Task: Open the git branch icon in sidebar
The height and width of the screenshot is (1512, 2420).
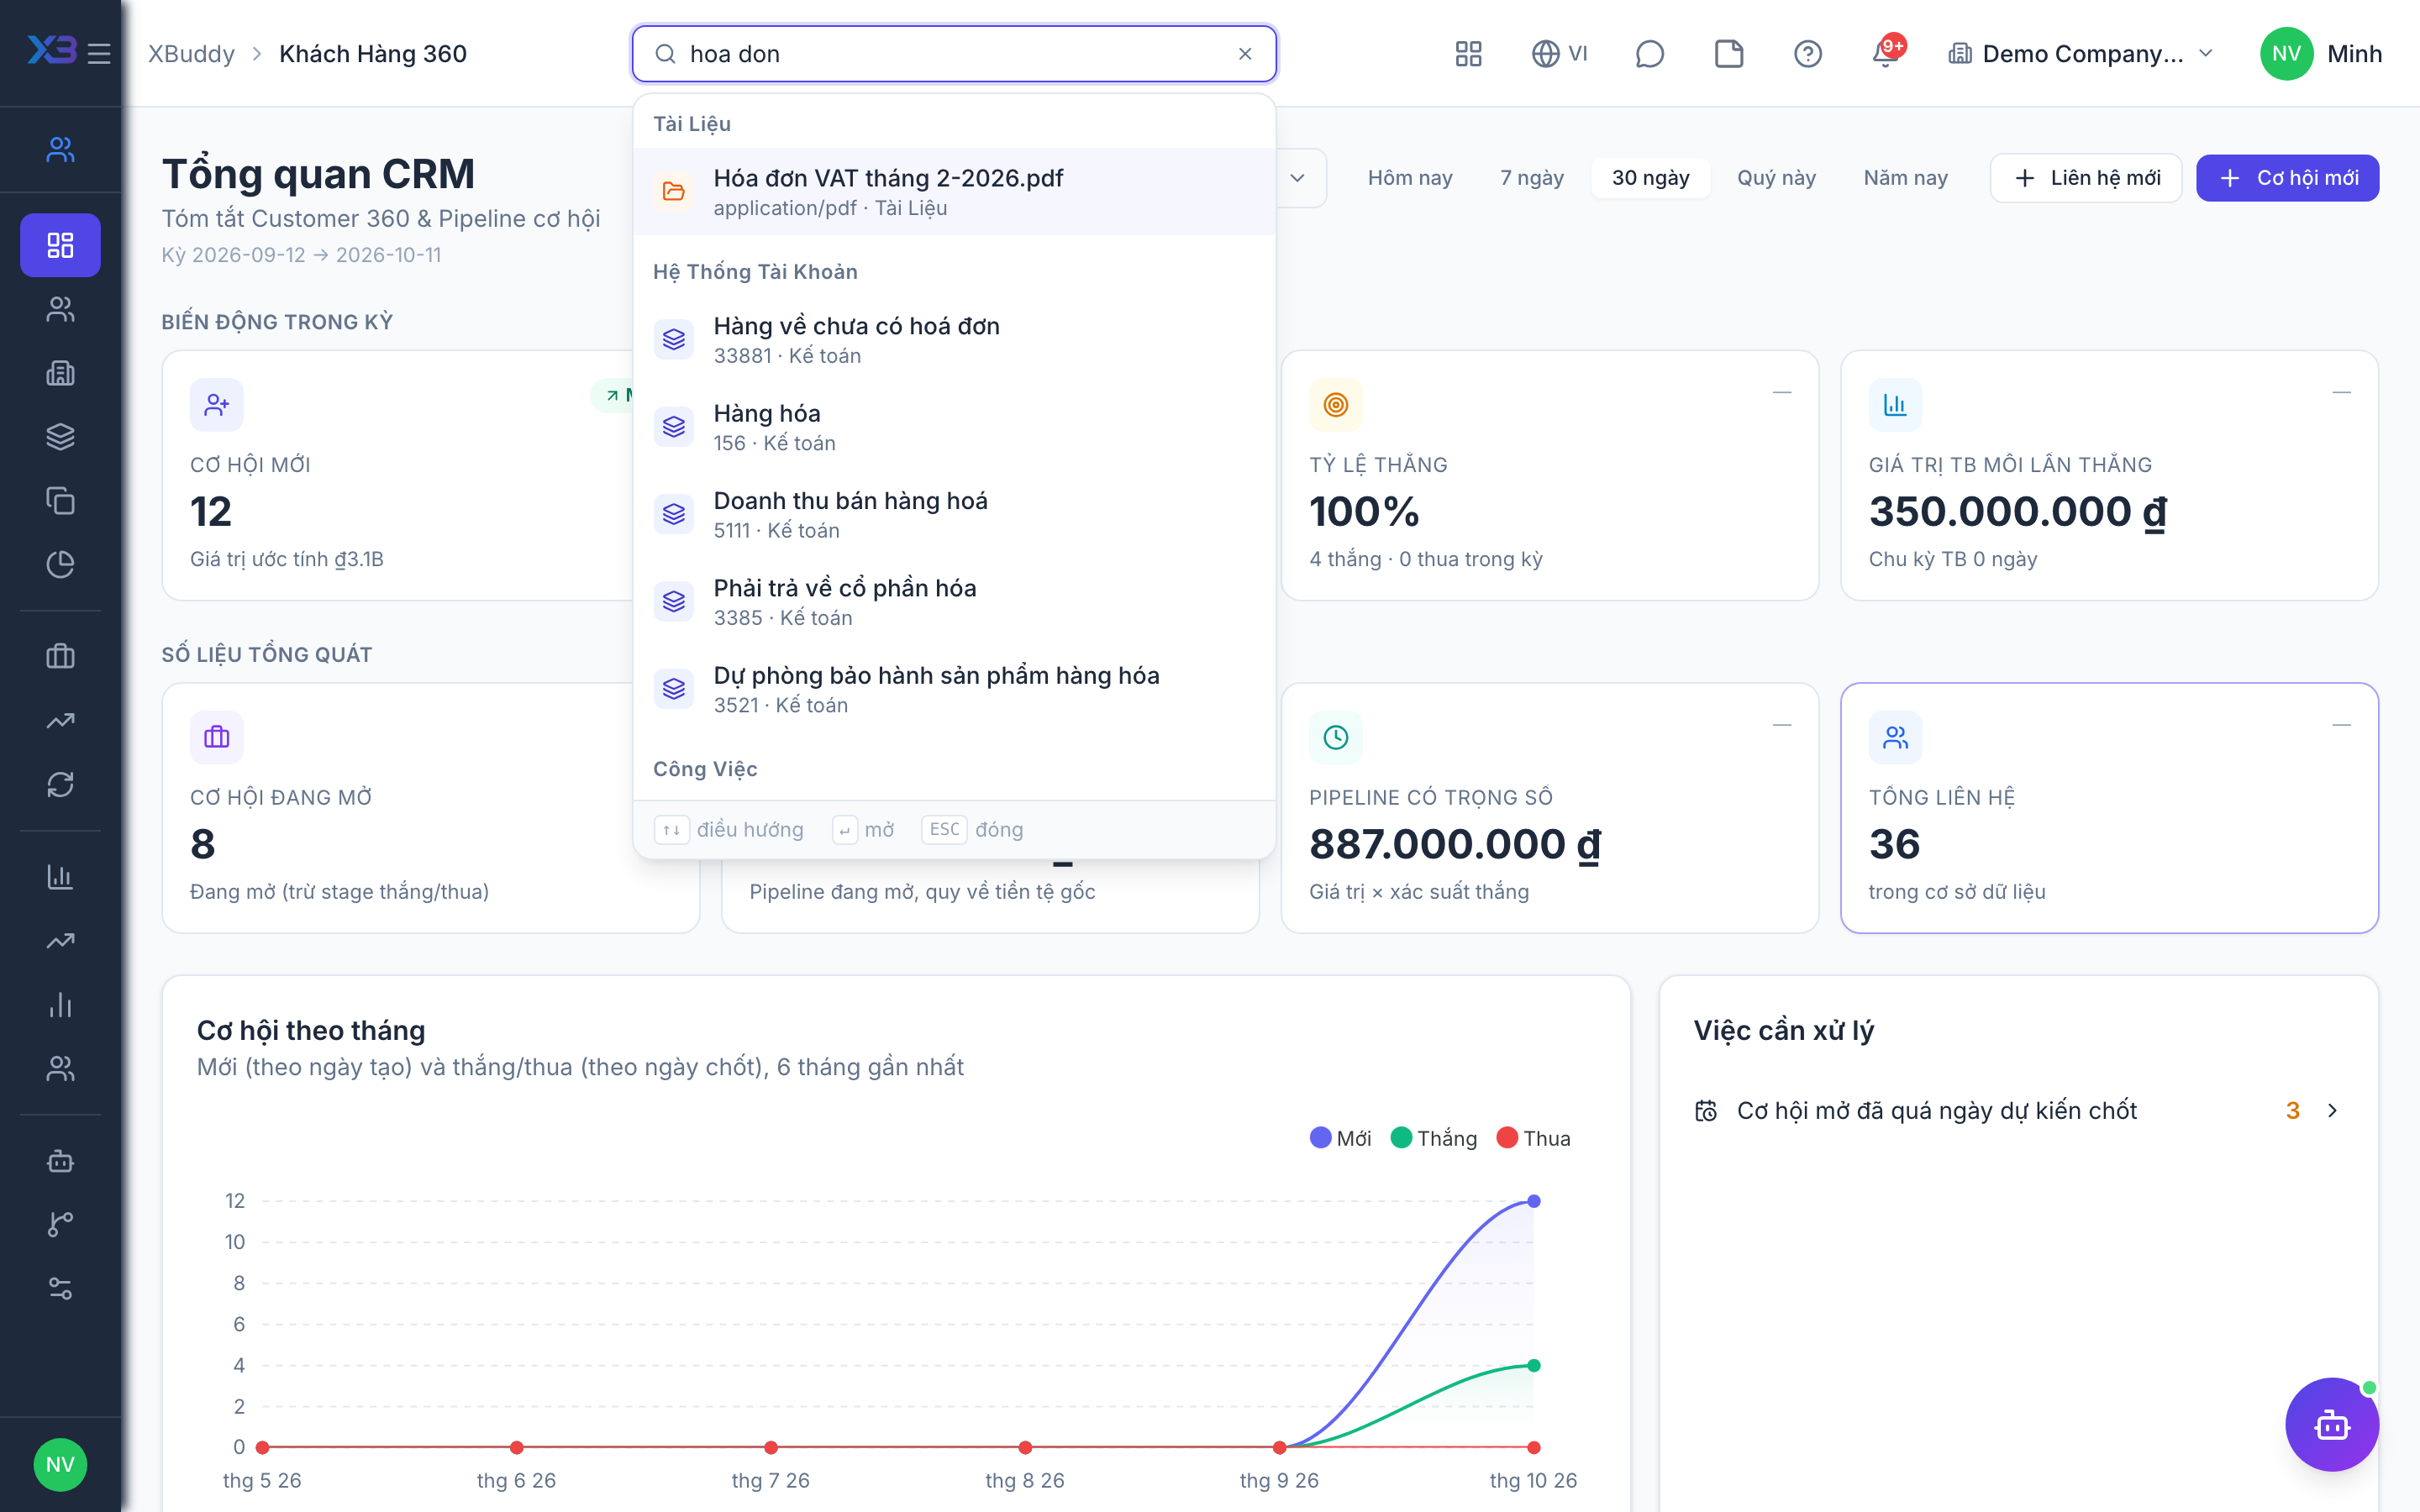Action: pyautogui.click(x=60, y=1225)
